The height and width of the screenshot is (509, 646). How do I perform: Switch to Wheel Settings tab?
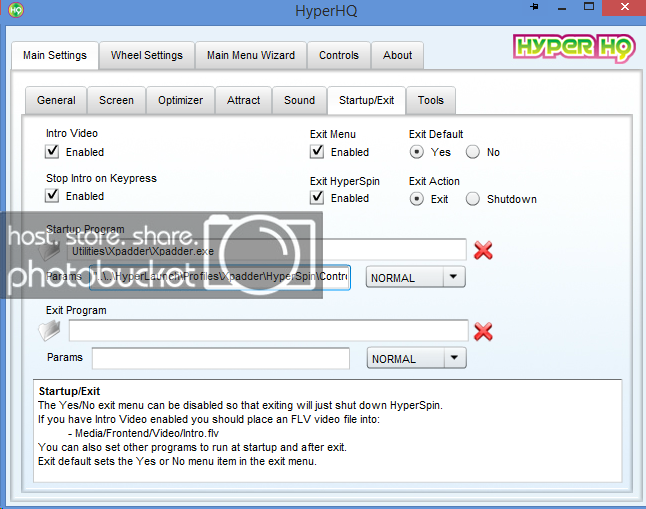(147, 55)
